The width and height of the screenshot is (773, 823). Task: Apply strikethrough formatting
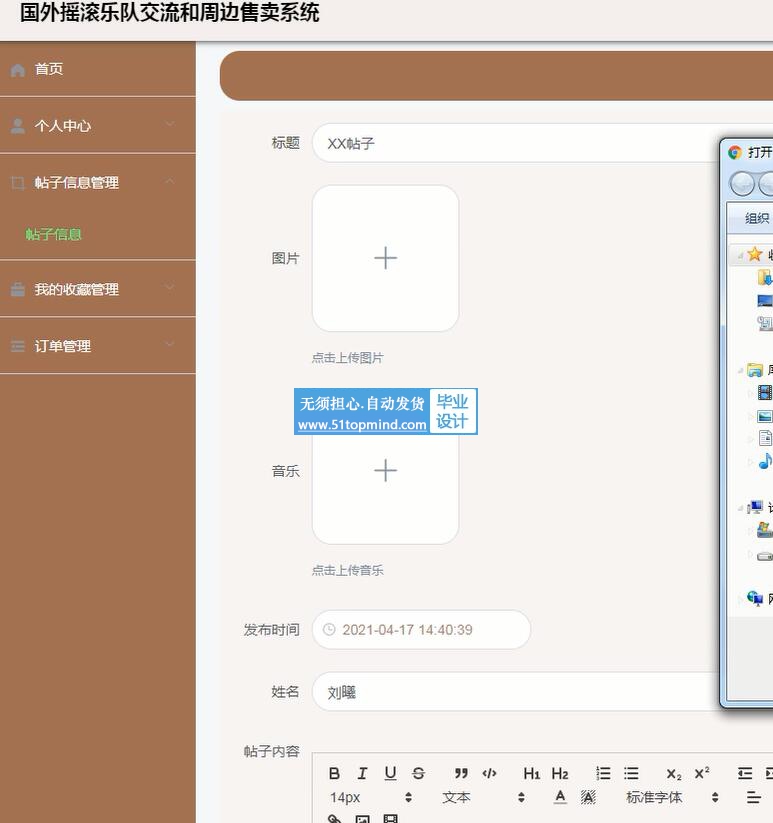[418, 773]
